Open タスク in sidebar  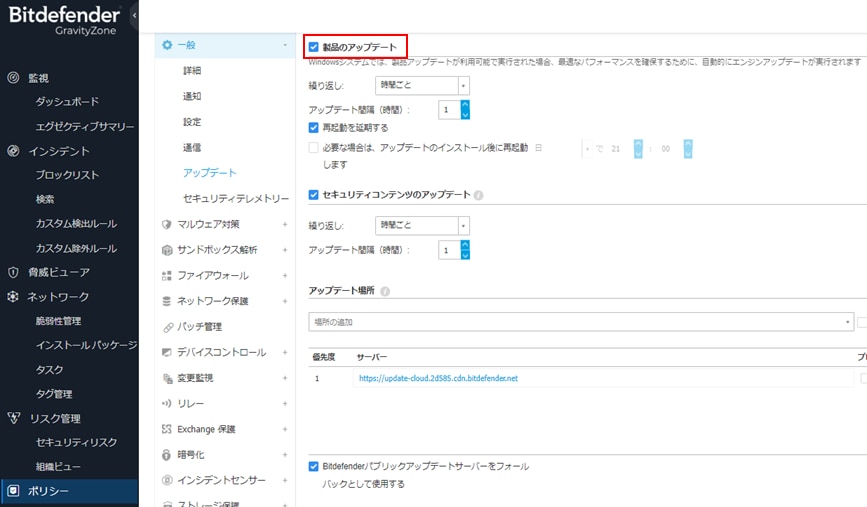click(x=50, y=369)
